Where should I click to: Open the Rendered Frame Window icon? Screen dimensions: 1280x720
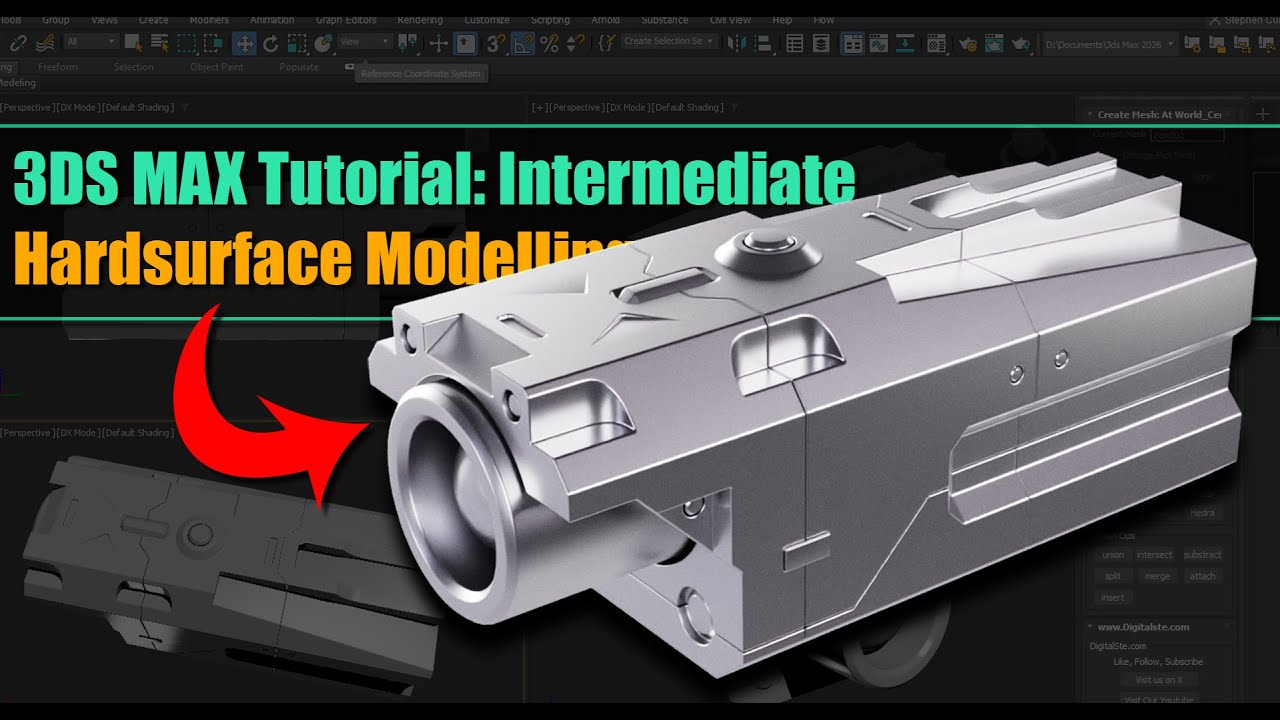993,43
